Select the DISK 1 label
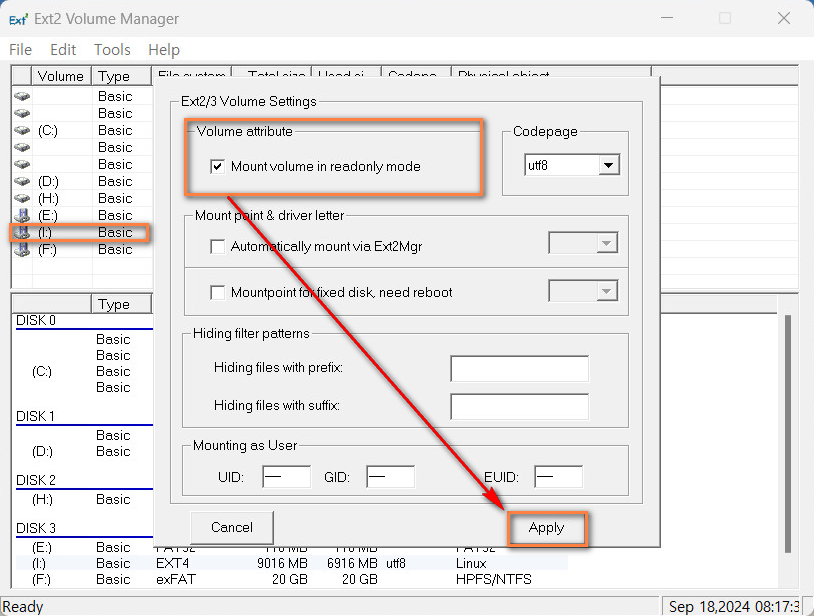Screen dimensions: 814x616 point(35,417)
